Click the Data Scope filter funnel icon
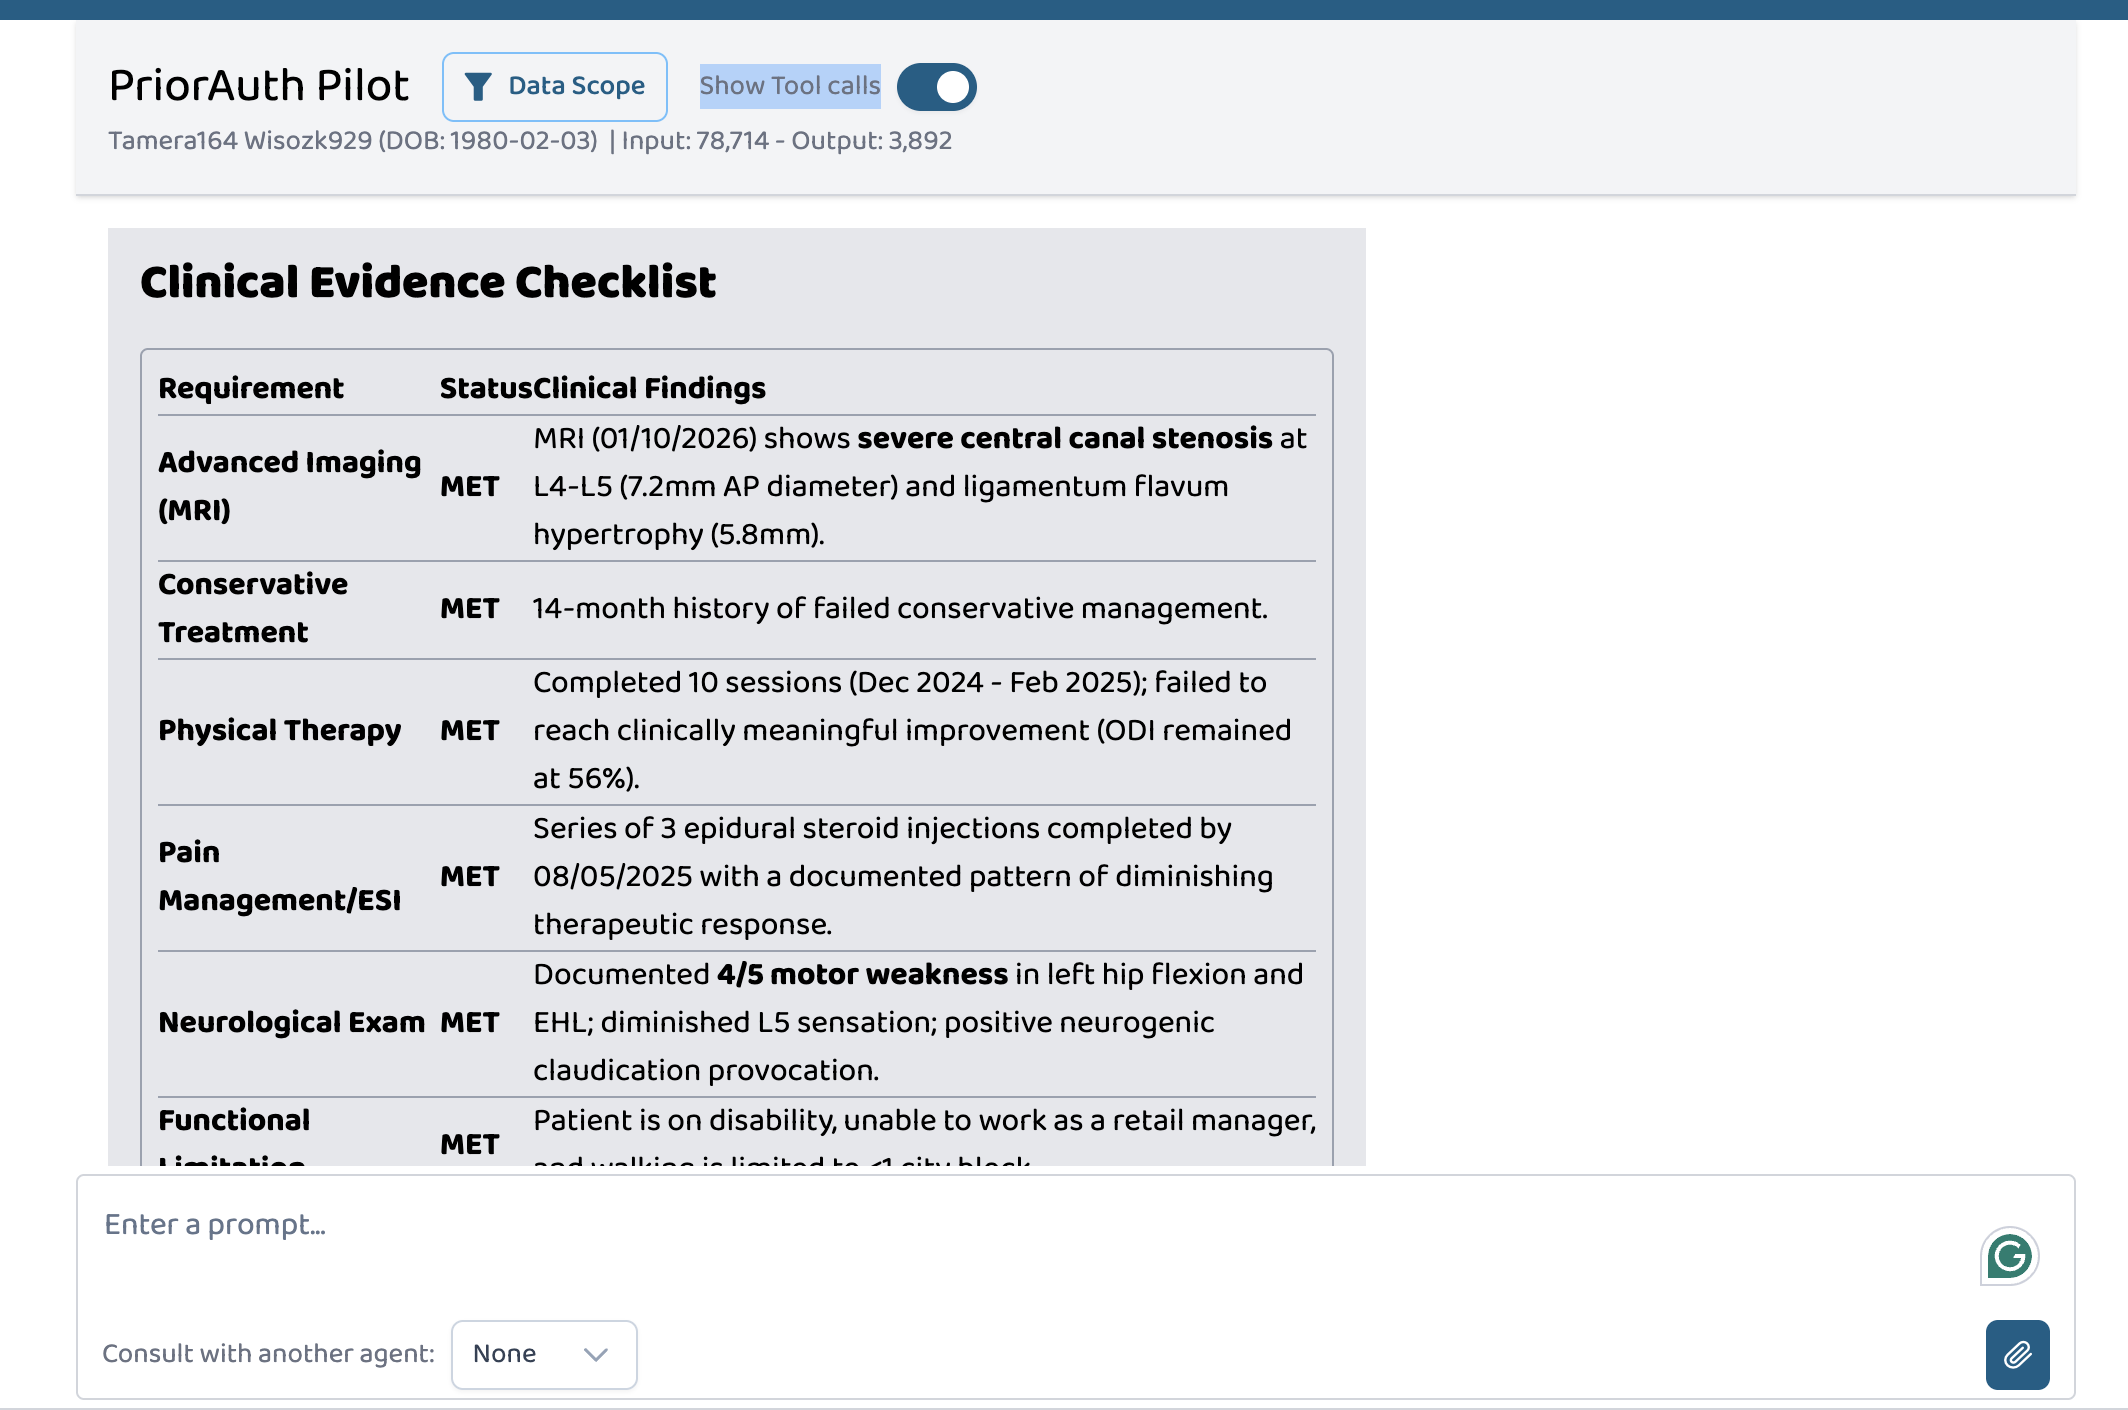 pos(478,87)
